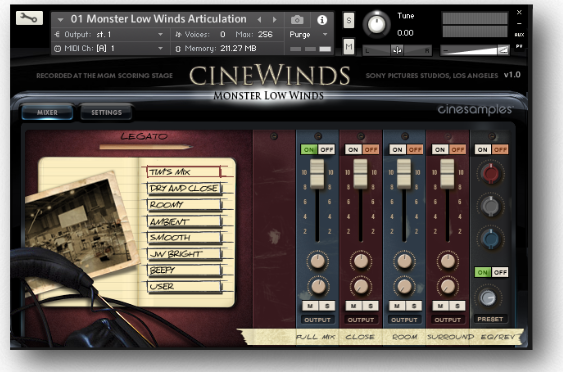The height and width of the screenshot is (372, 563).
Task: Open the instrument info icon
Action: (x=322, y=20)
